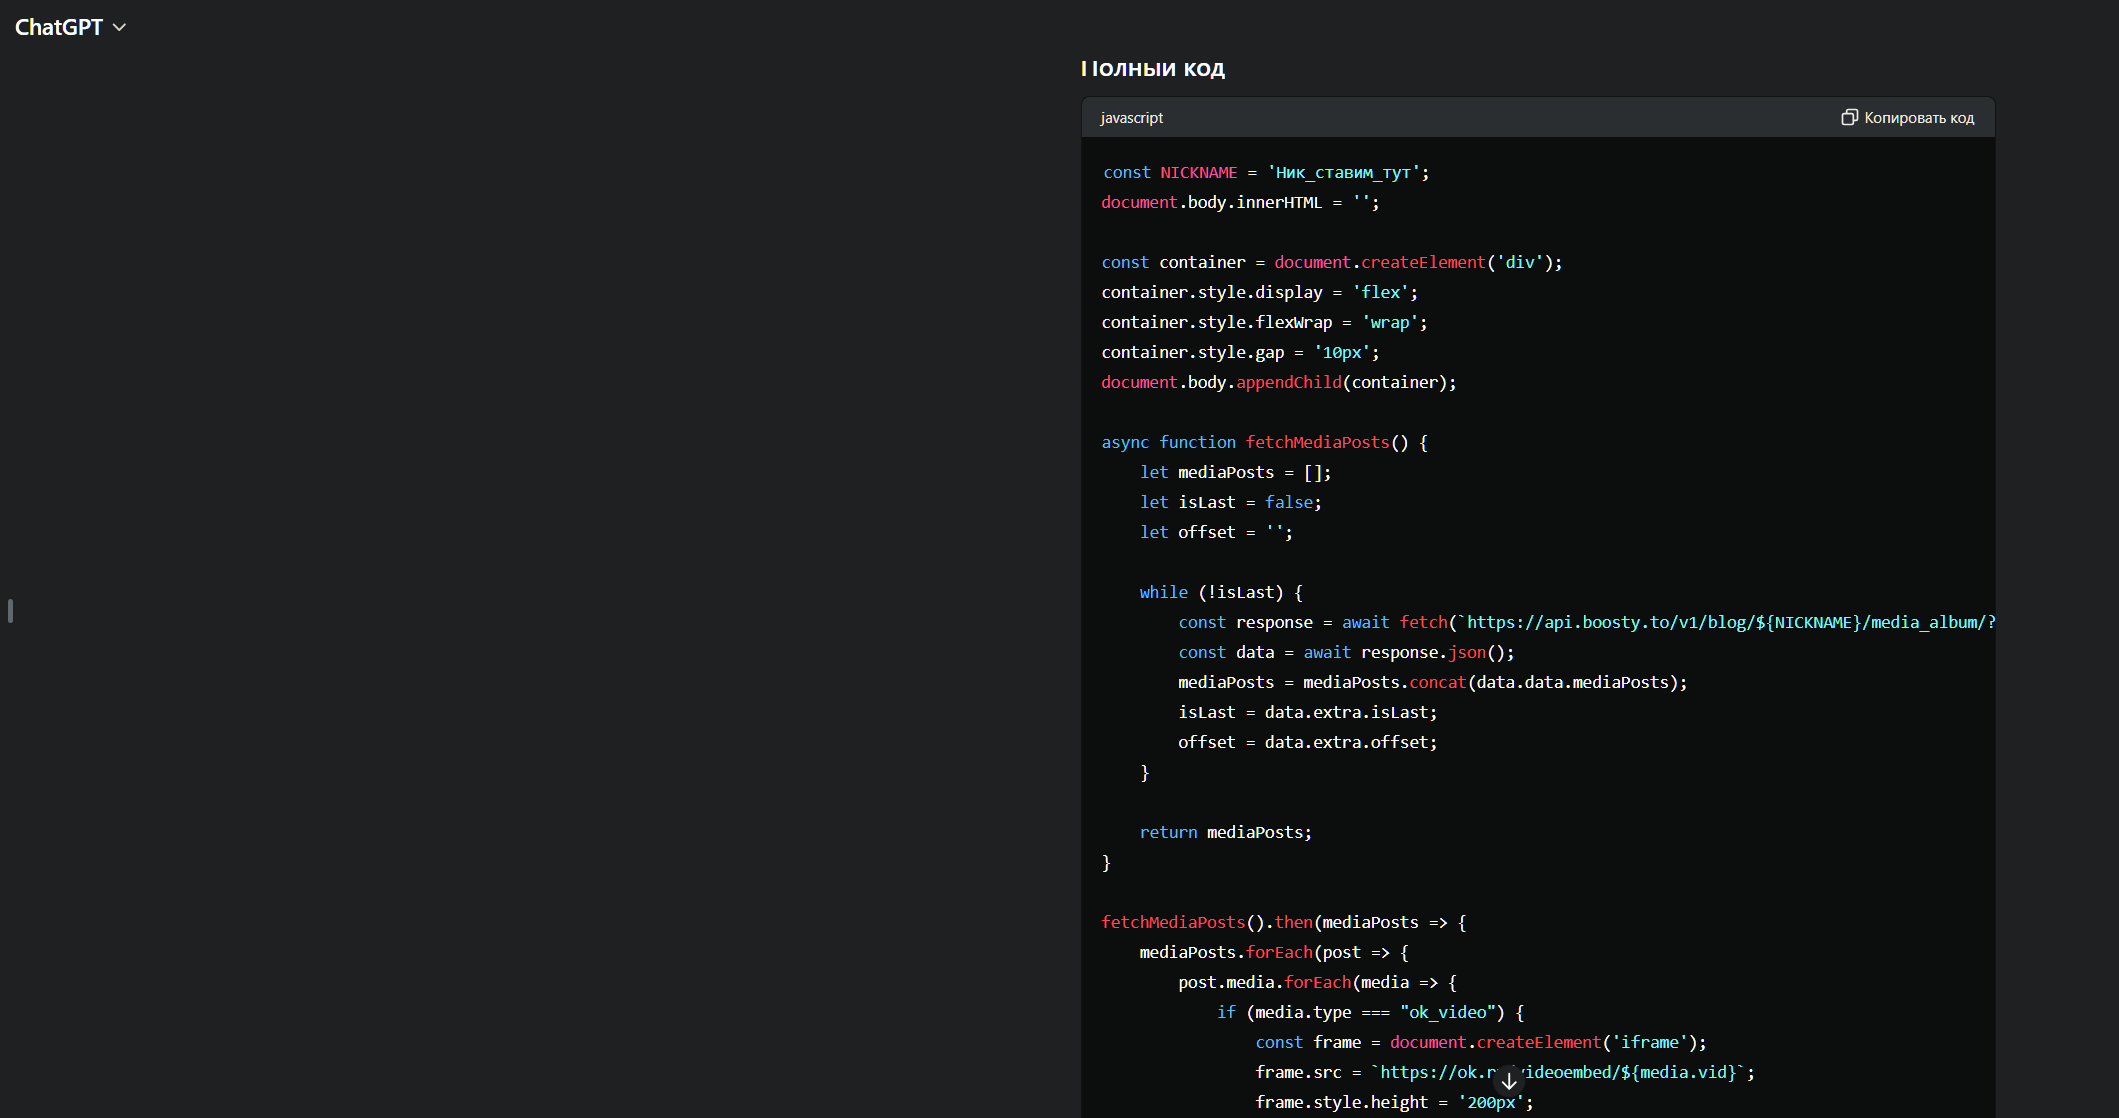
Task: Click the NICKNAME constant in first line
Action: tap(1198, 172)
